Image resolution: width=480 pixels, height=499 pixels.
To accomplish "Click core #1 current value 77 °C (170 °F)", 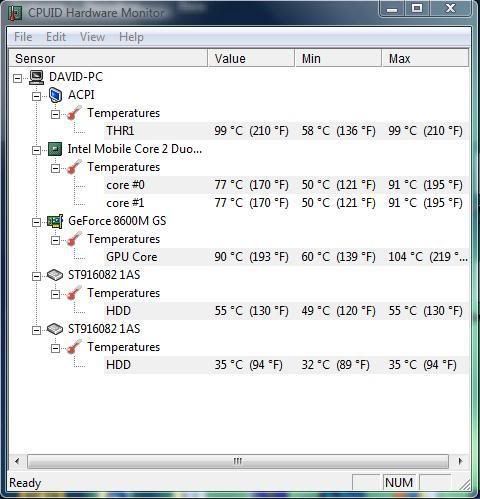I will click(251, 203).
